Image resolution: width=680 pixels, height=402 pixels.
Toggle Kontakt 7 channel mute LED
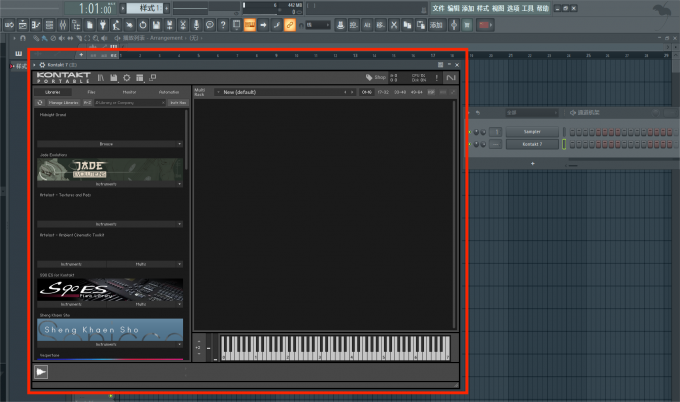point(469,144)
